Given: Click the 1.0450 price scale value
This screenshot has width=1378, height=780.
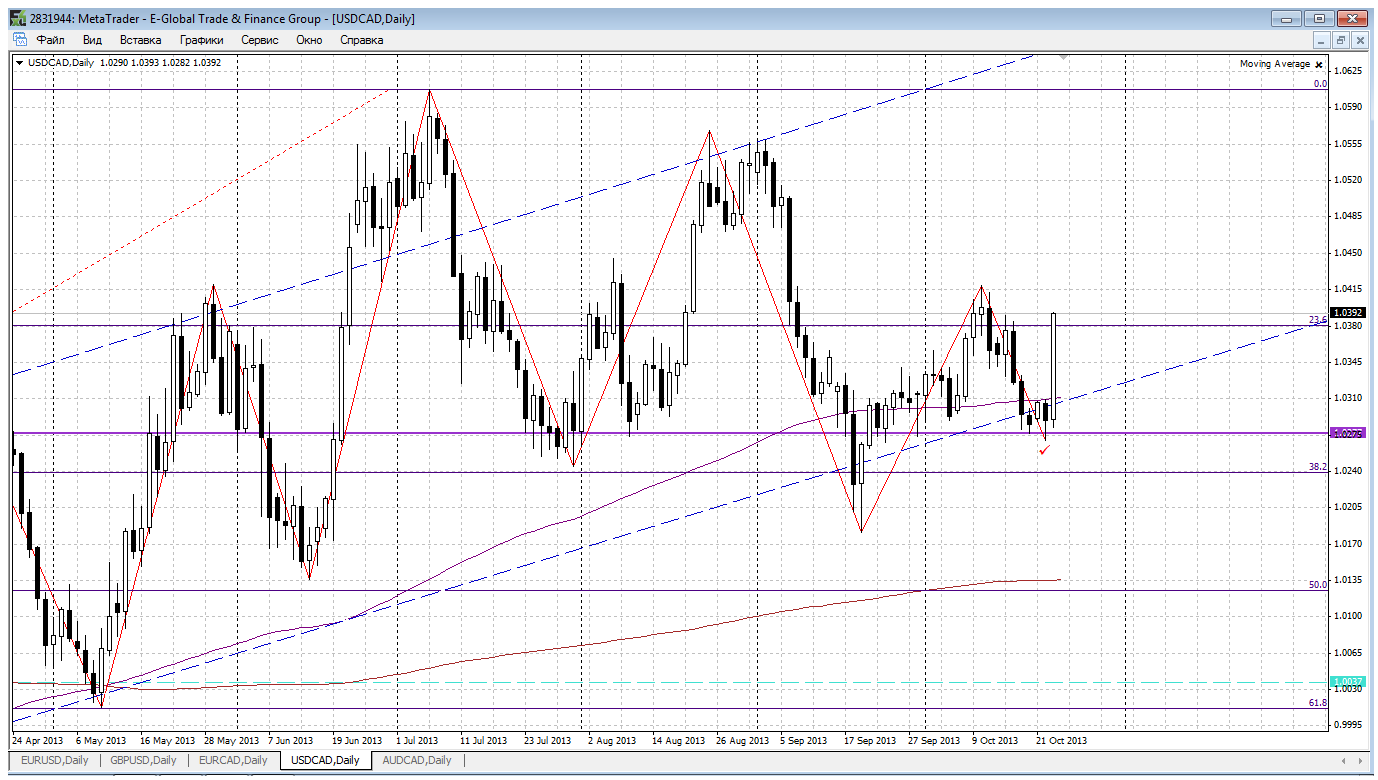Looking at the screenshot, I should (x=1350, y=252).
